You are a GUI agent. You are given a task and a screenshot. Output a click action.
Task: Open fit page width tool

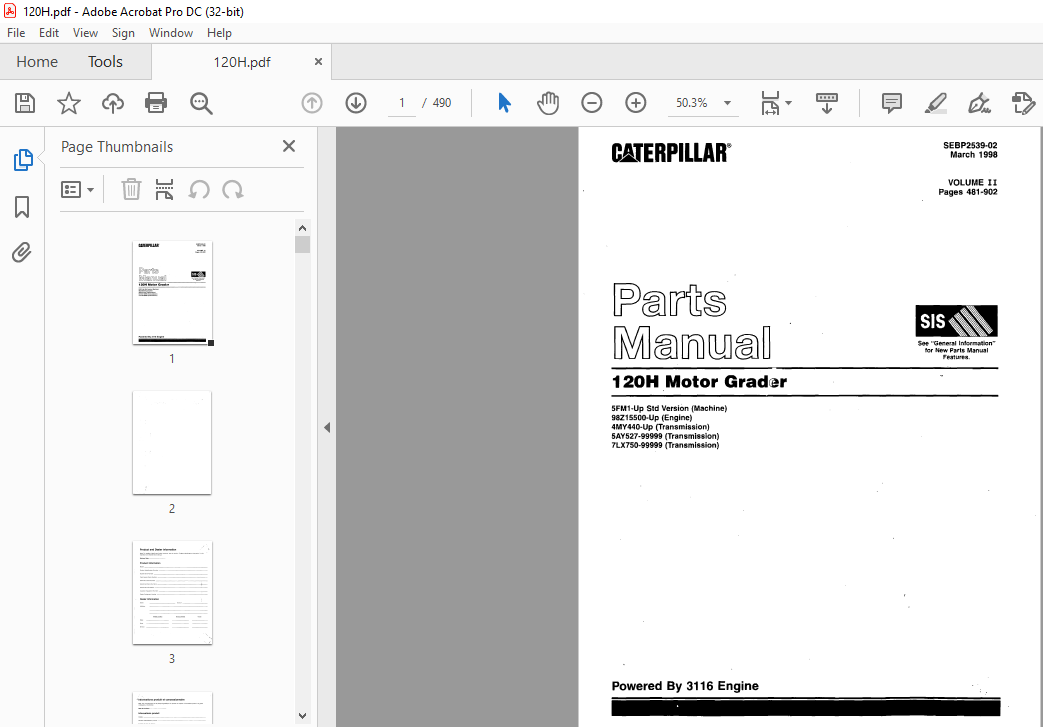[770, 103]
